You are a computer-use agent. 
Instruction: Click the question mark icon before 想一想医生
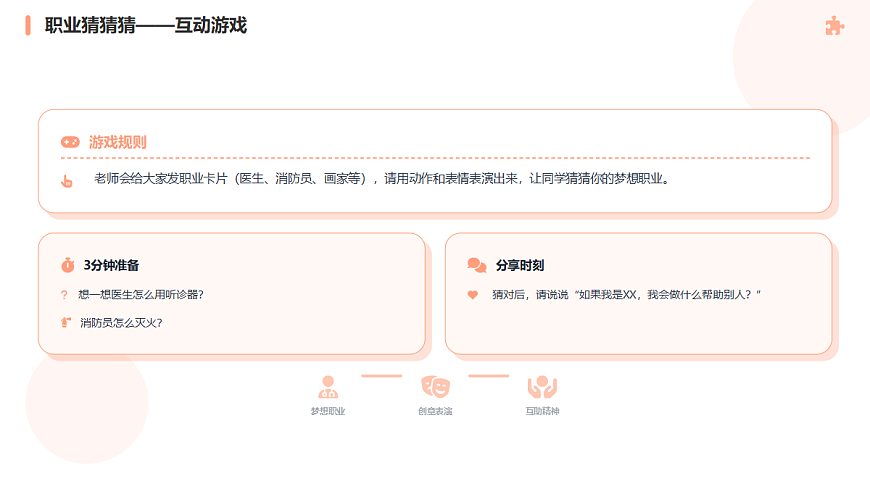(x=64, y=295)
